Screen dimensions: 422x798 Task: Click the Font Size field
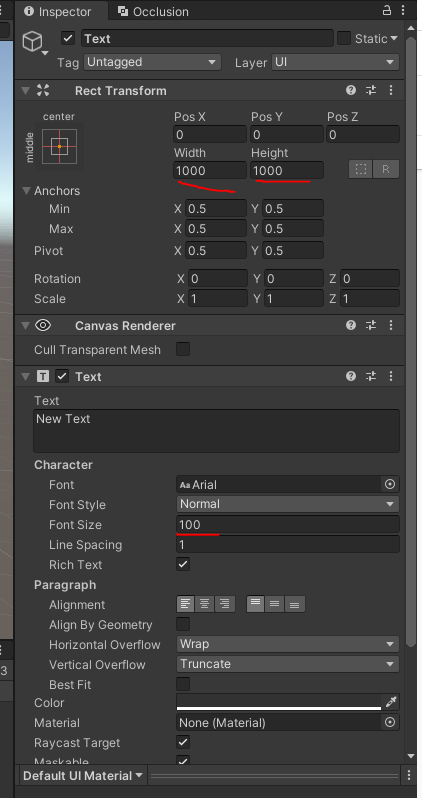[288, 524]
